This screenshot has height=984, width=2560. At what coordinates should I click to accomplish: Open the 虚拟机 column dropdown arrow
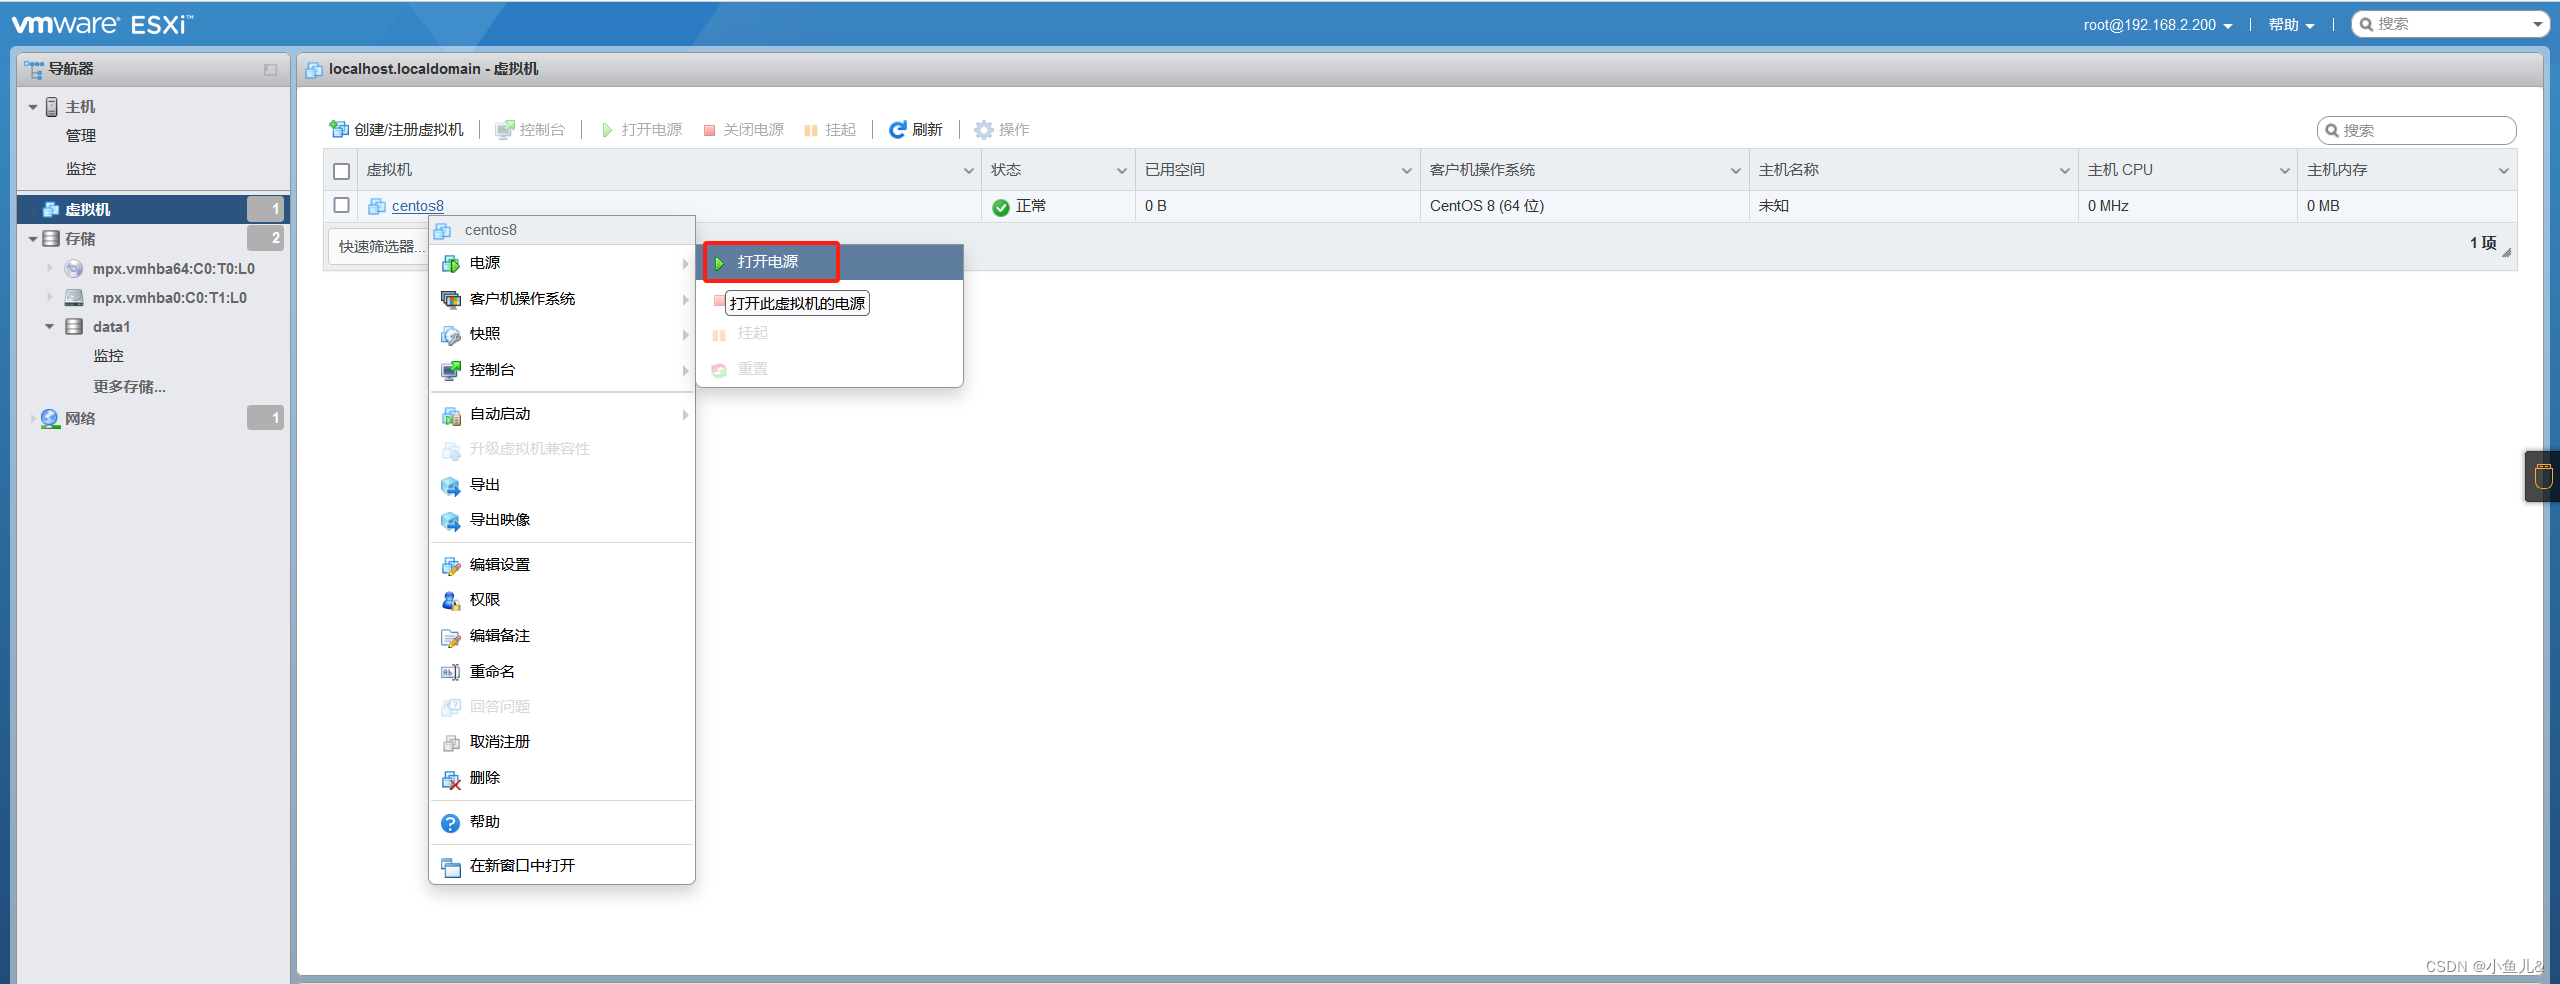pyautogui.click(x=968, y=171)
